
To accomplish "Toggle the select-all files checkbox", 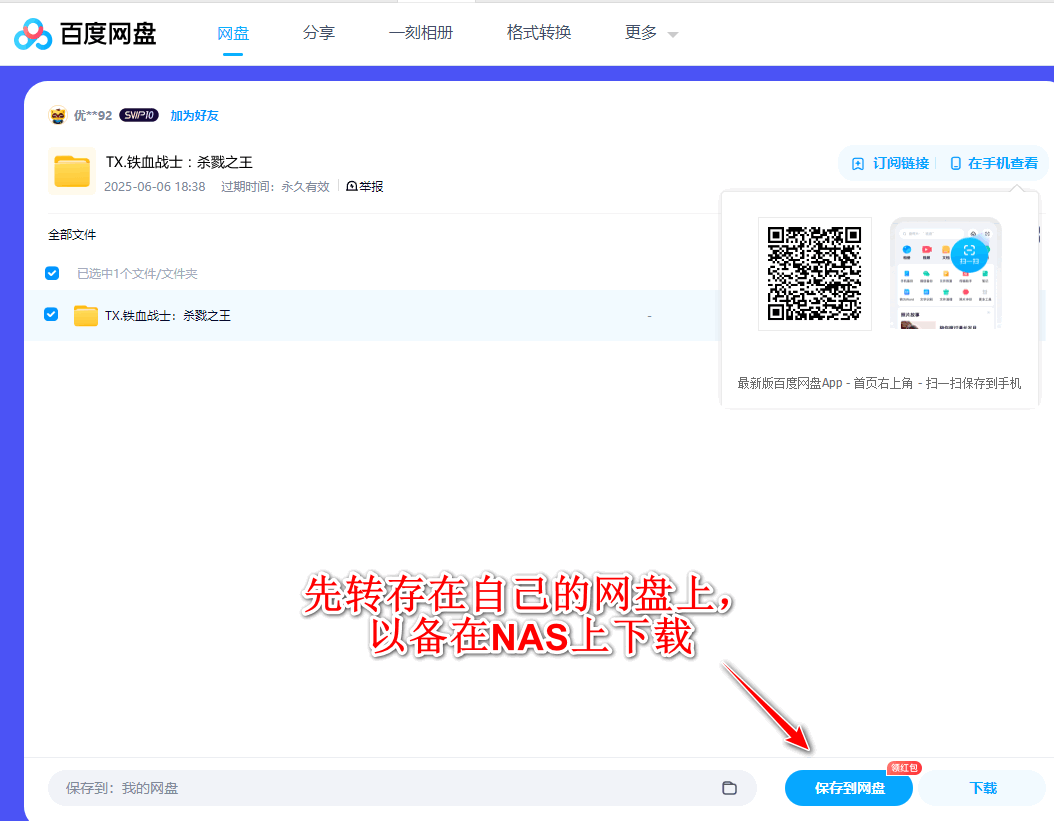I will (52, 273).
